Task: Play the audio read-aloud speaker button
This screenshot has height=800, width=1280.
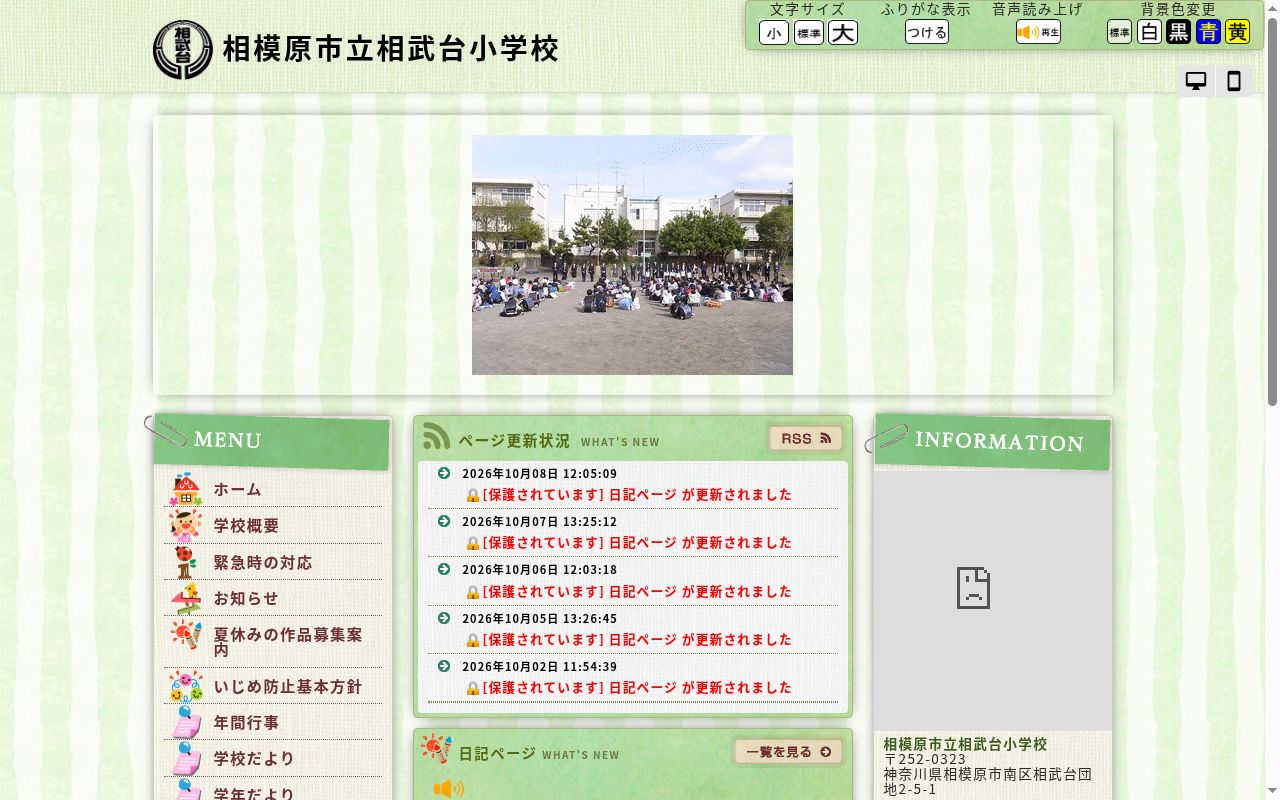Action: [x=1038, y=32]
